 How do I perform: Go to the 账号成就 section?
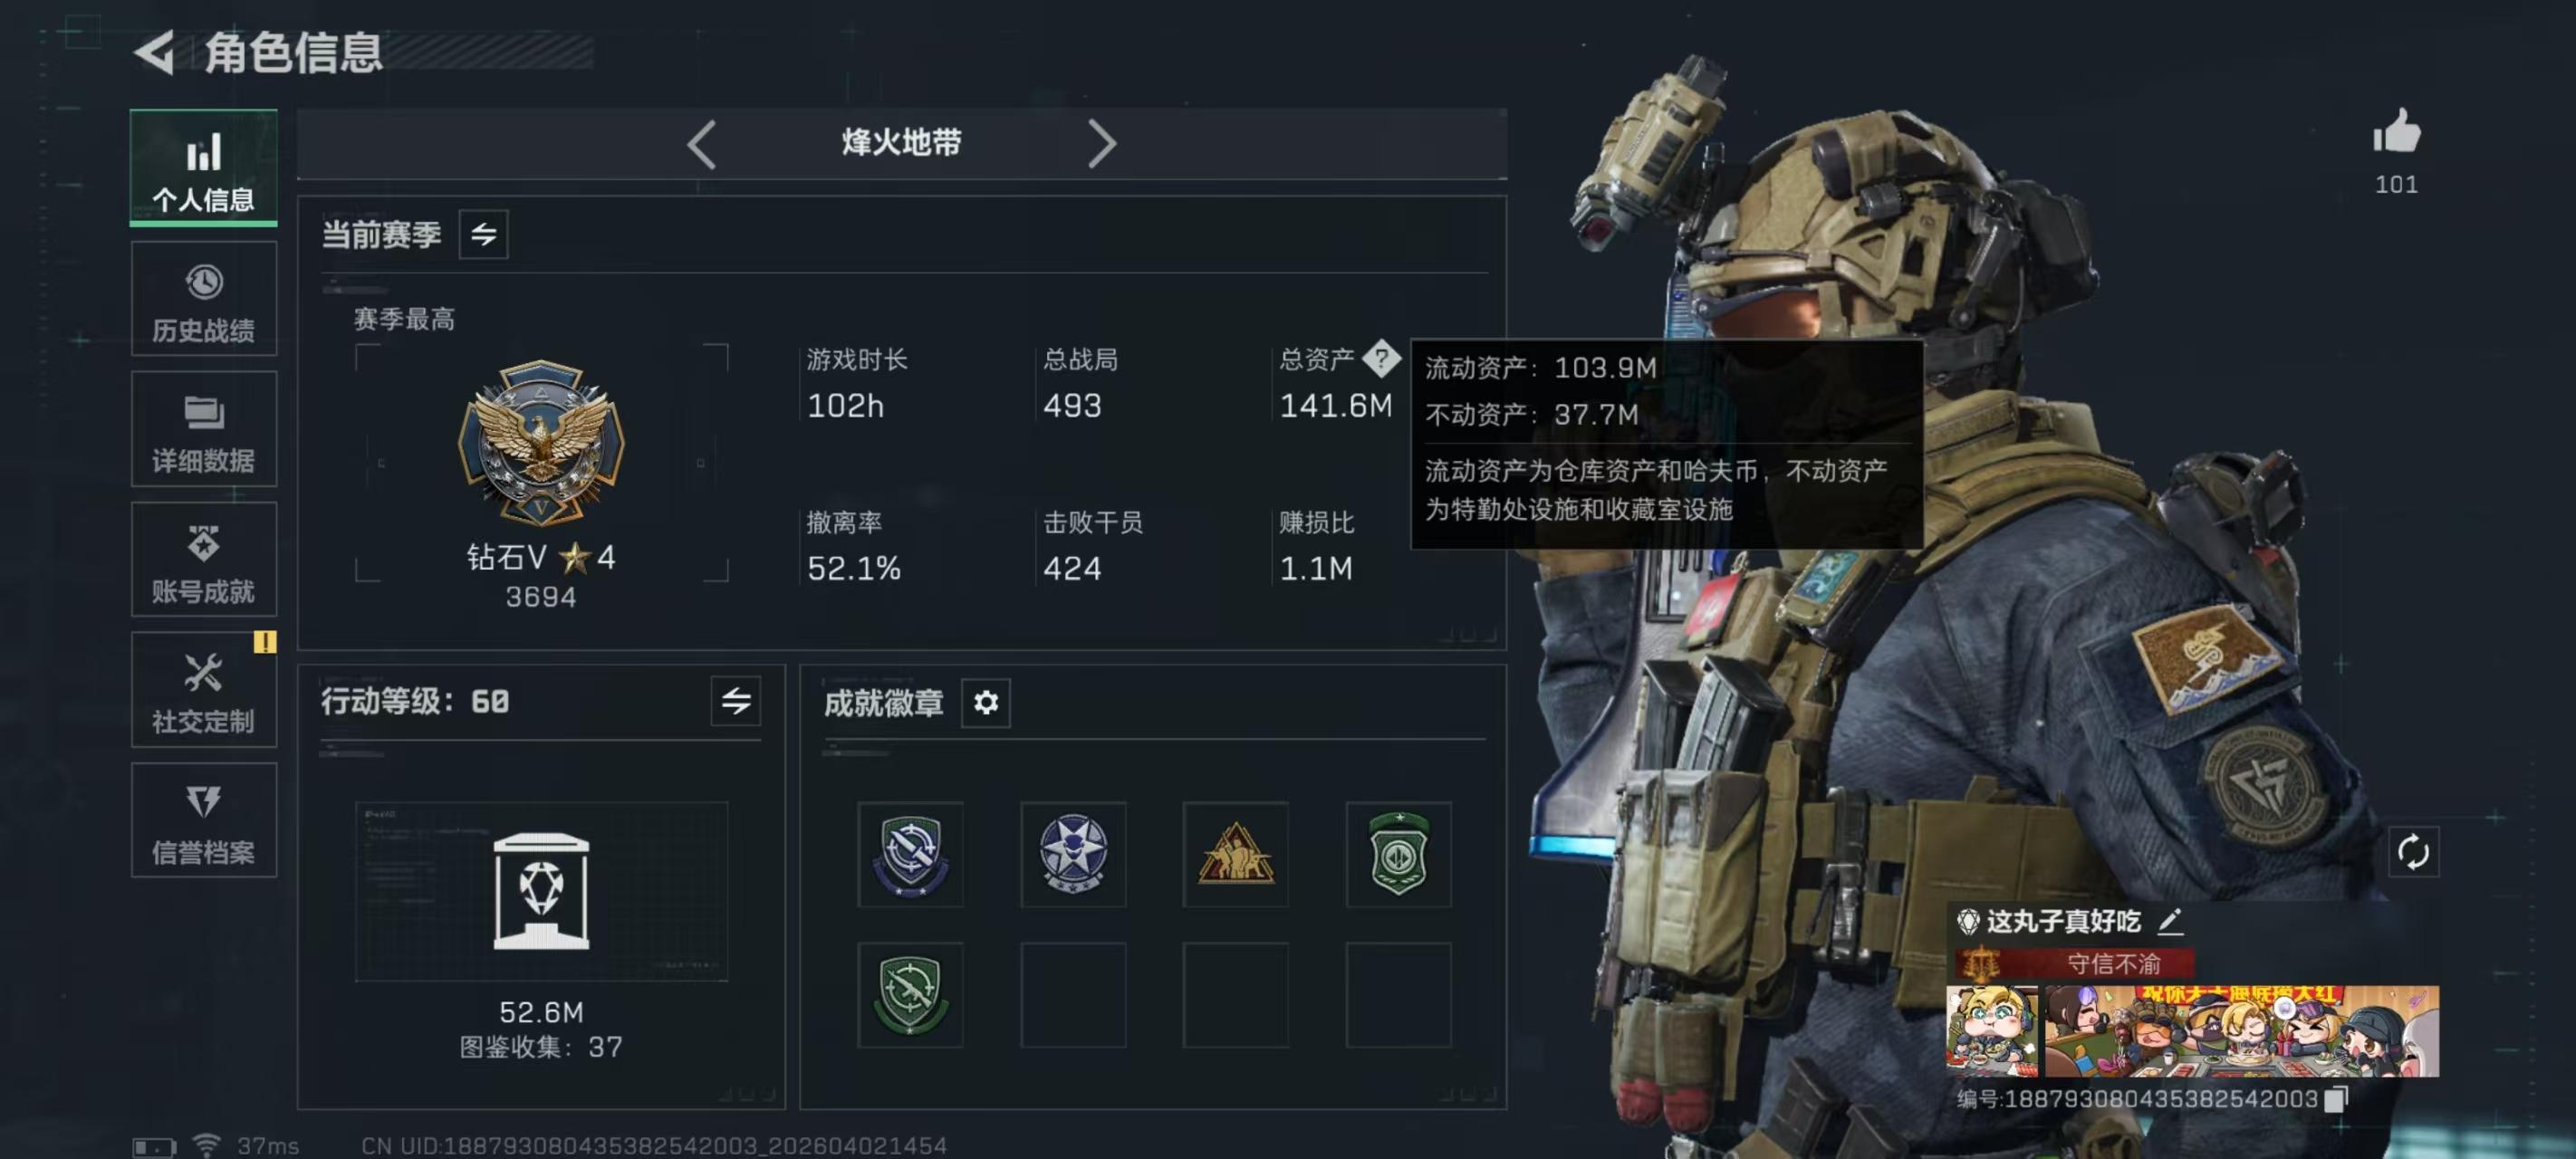point(203,559)
